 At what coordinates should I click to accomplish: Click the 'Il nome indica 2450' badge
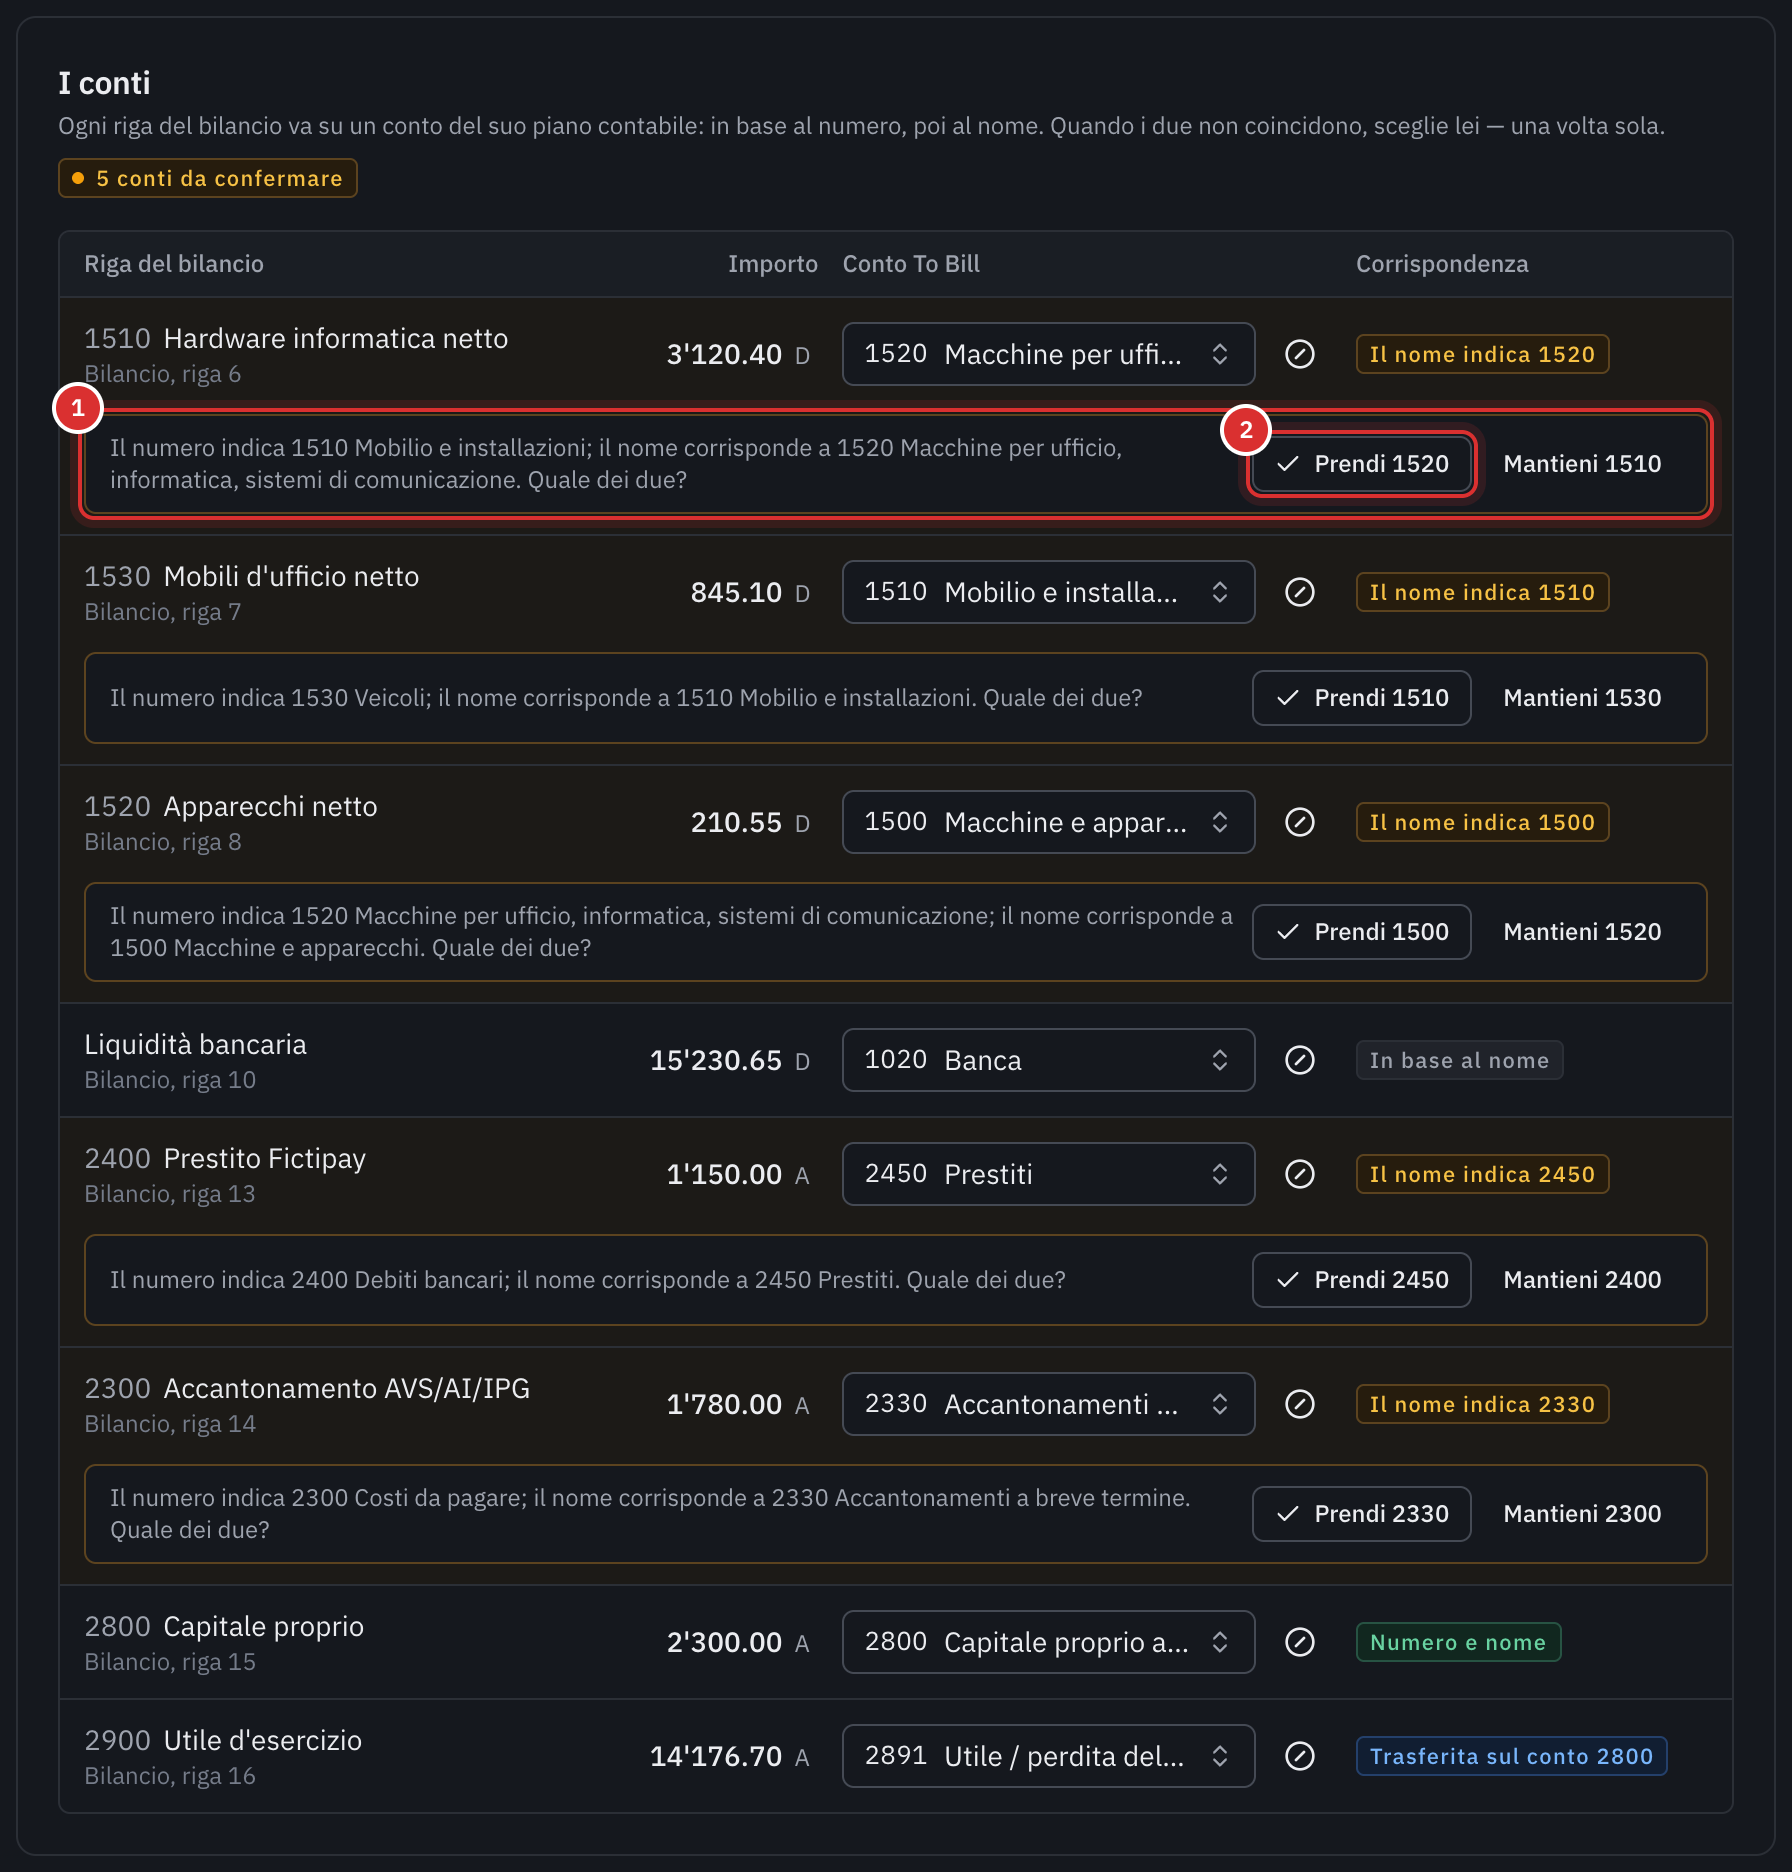point(1482,1174)
